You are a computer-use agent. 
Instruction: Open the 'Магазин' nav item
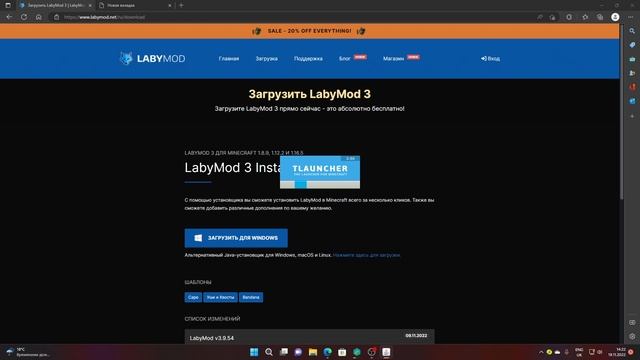click(x=393, y=59)
